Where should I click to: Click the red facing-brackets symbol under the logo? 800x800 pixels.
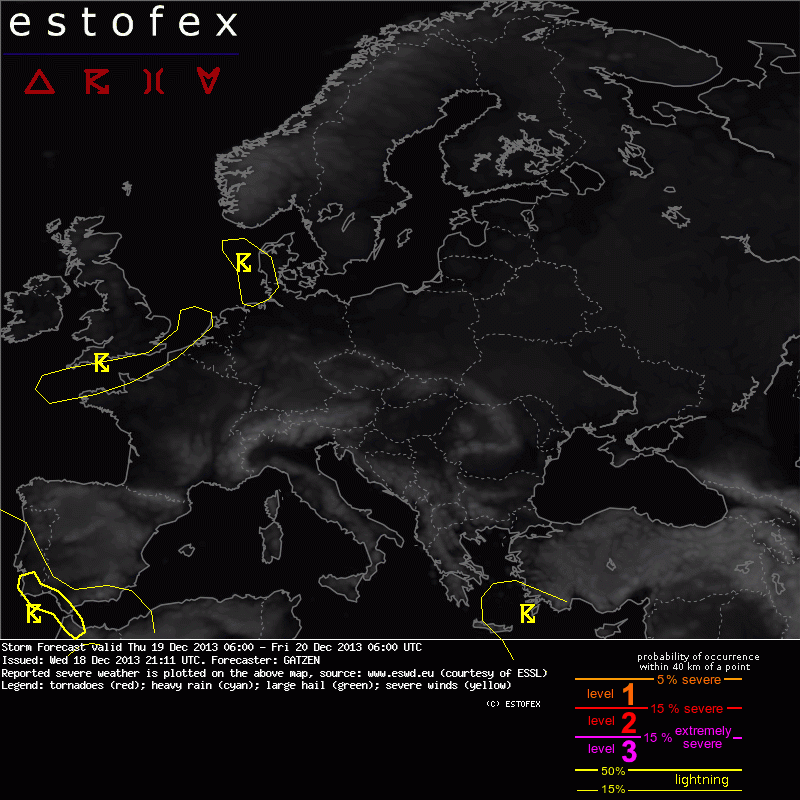tap(154, 82)
